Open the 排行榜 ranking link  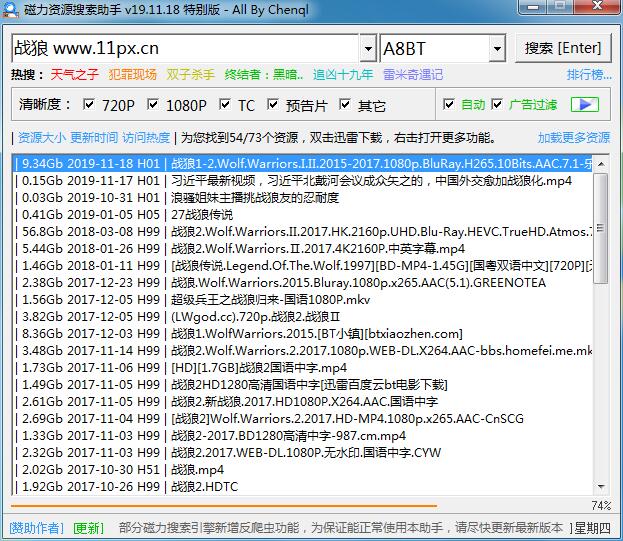(x=589, y=74)
